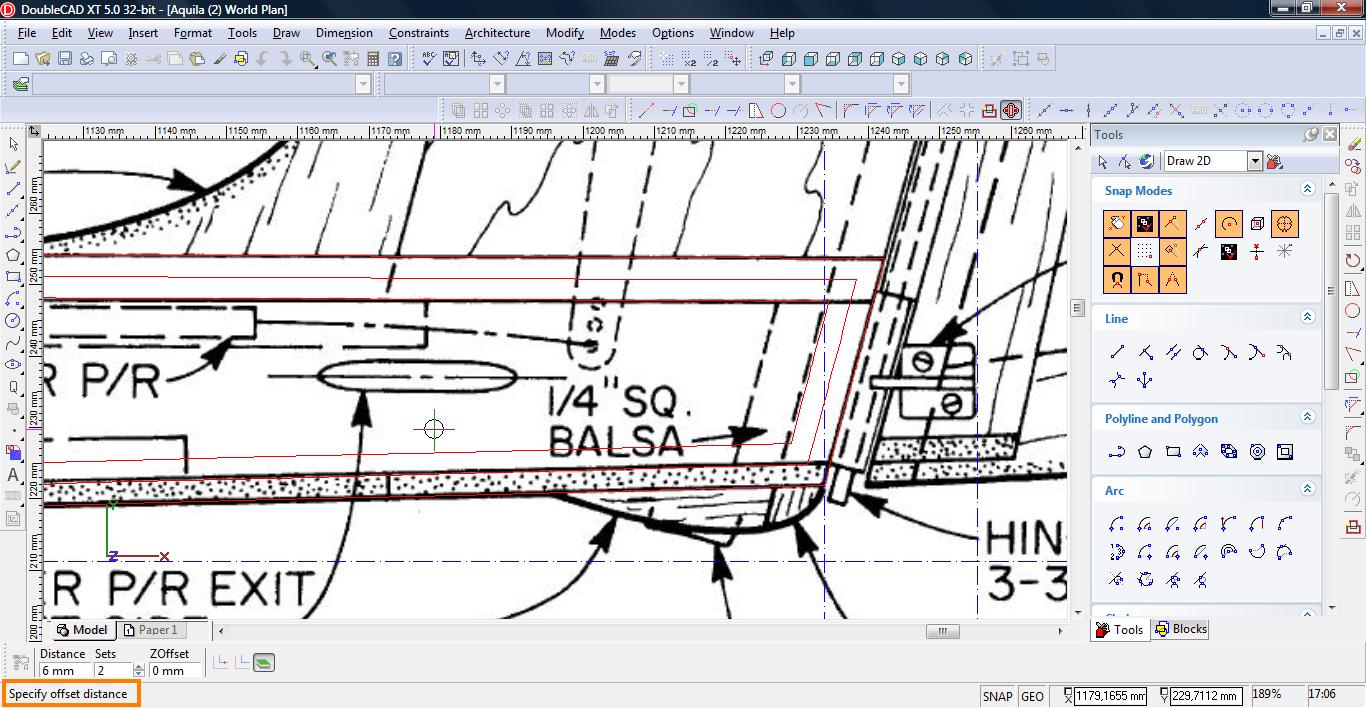This screenshot has width=1366, height=708.
Task: Click the Distance input field
Action: pyautogui.click(x=62, y=671)
